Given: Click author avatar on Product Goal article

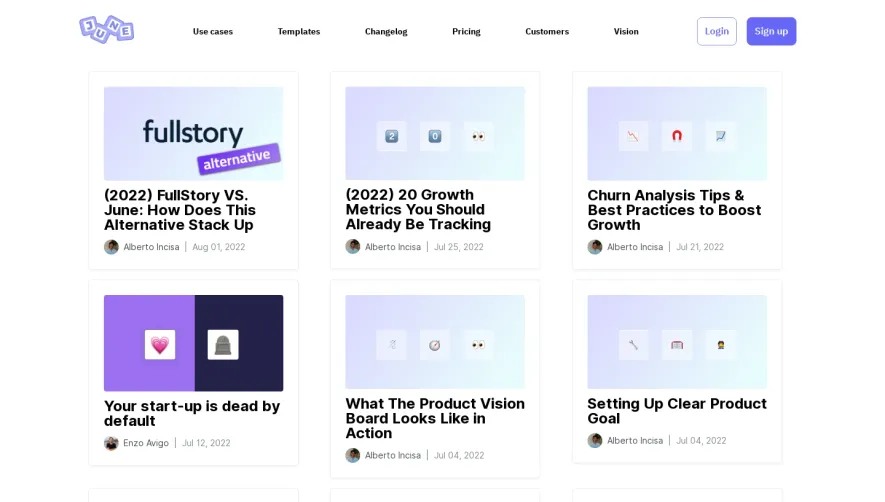Looking at the screenshot, I should click(595, 440).
